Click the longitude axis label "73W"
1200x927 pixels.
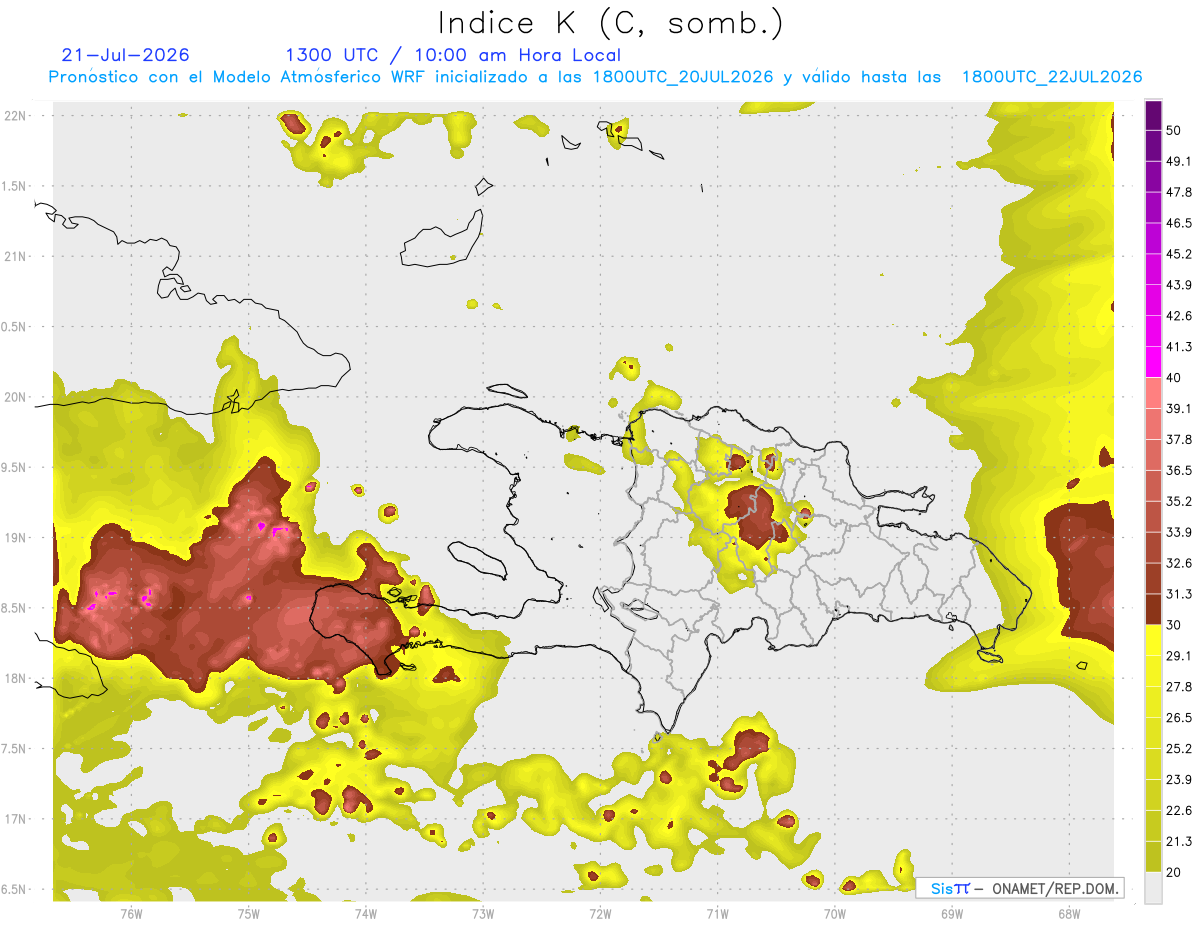[x=483, y=912]
